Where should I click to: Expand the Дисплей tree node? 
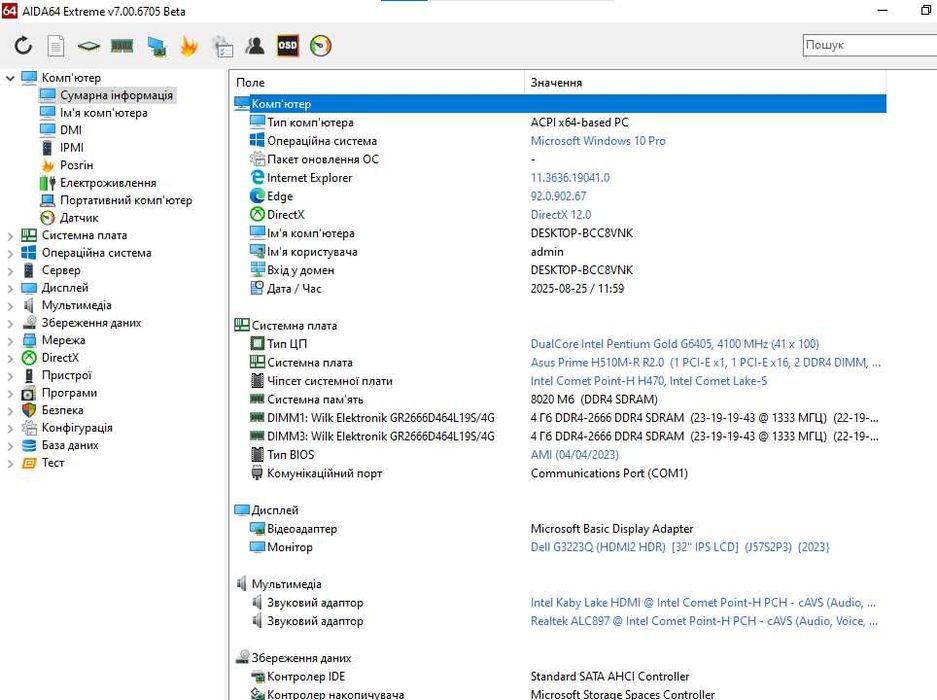10,288
